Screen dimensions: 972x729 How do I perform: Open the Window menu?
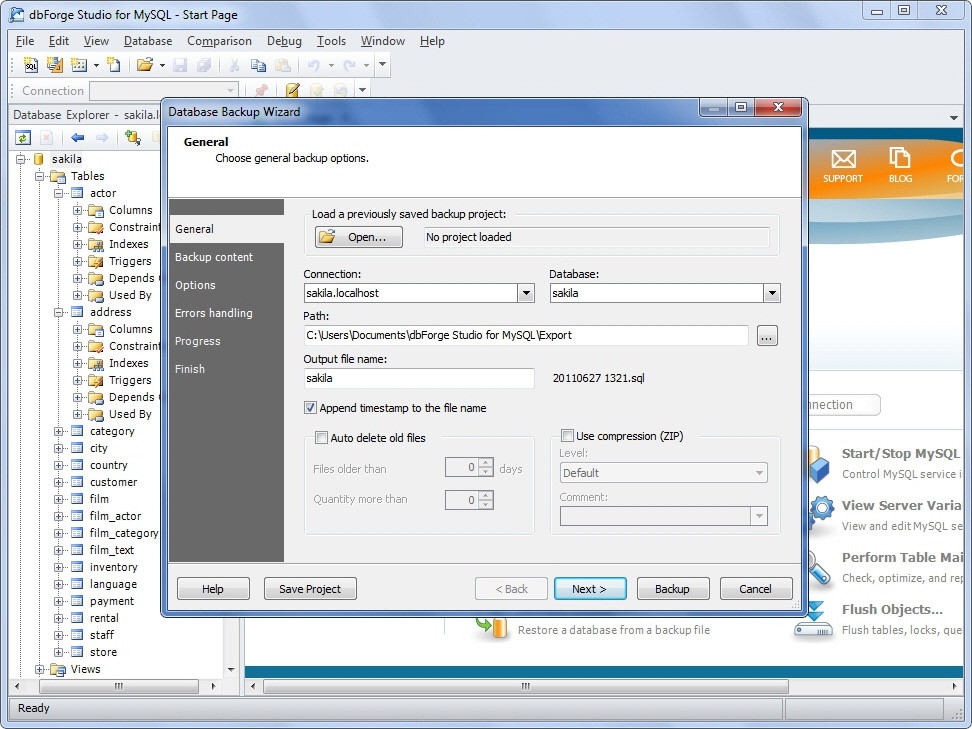(x=382, y=41)
